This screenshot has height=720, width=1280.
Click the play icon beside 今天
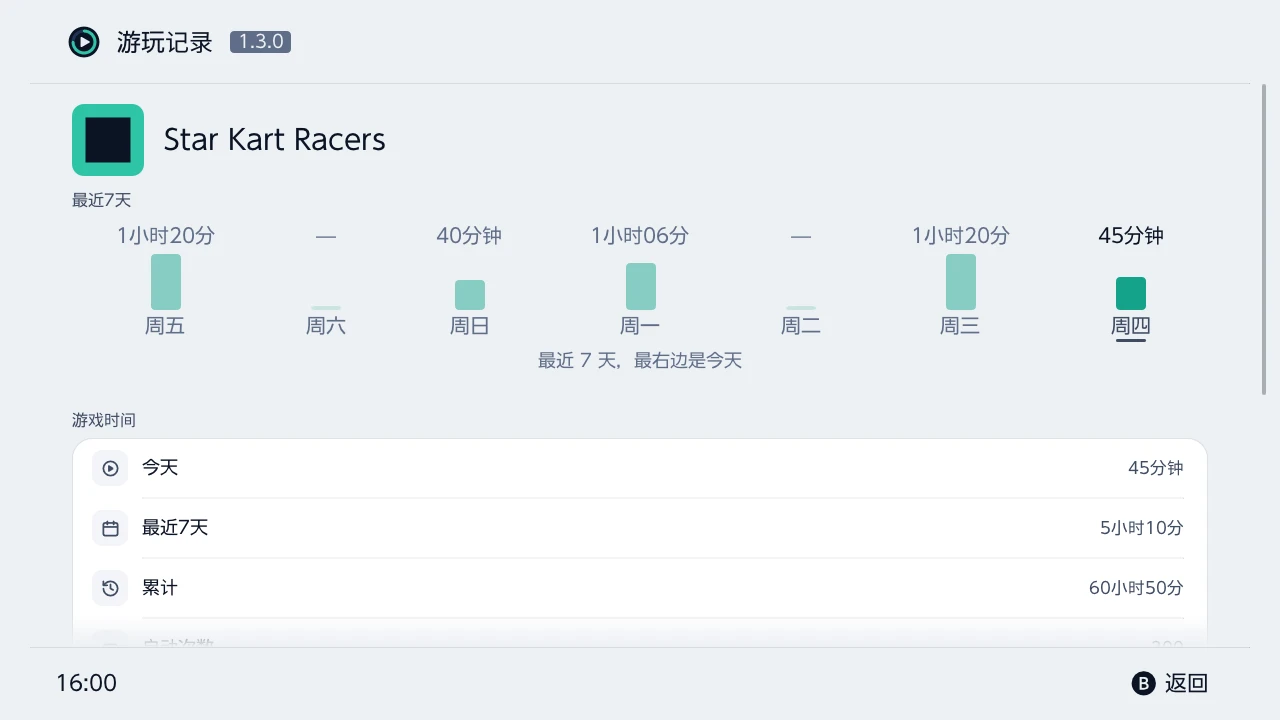[x=110, y=468]
